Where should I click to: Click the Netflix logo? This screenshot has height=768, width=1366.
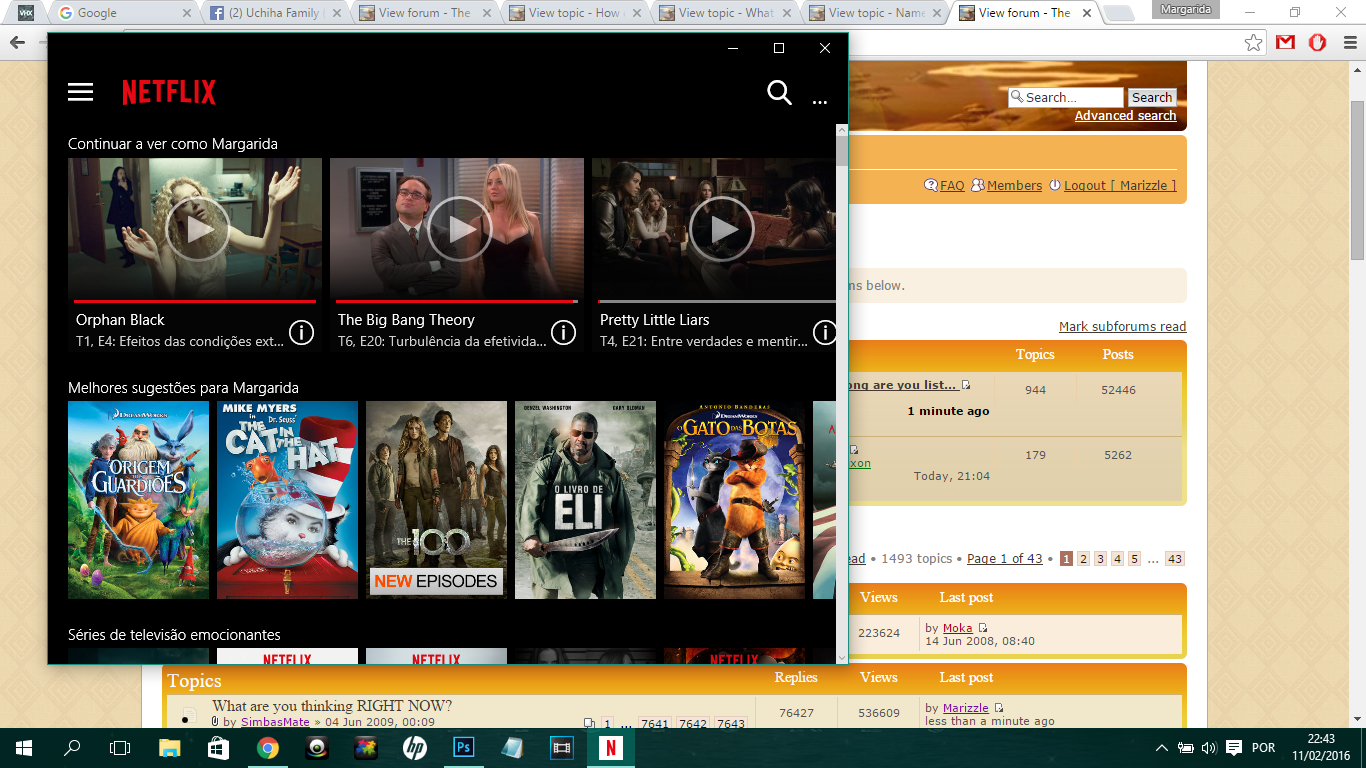pos(169,93)
